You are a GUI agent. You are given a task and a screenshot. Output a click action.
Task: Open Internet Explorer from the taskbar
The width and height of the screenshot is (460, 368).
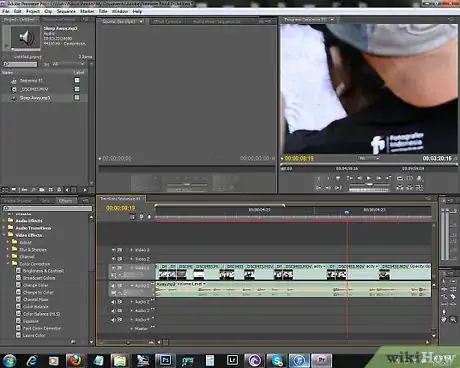point(32,360)
